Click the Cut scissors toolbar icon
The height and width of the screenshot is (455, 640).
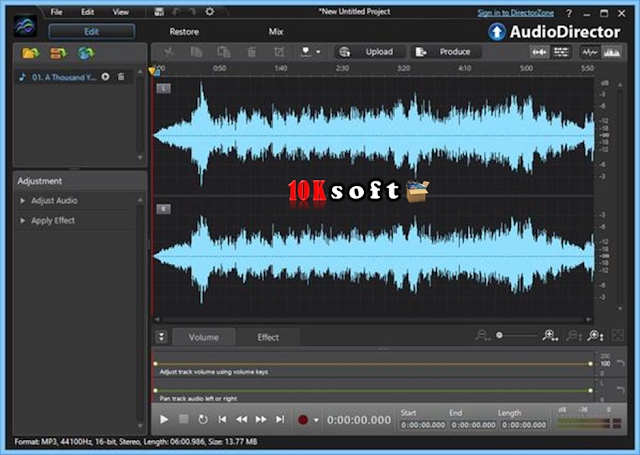tap(168, 52)
